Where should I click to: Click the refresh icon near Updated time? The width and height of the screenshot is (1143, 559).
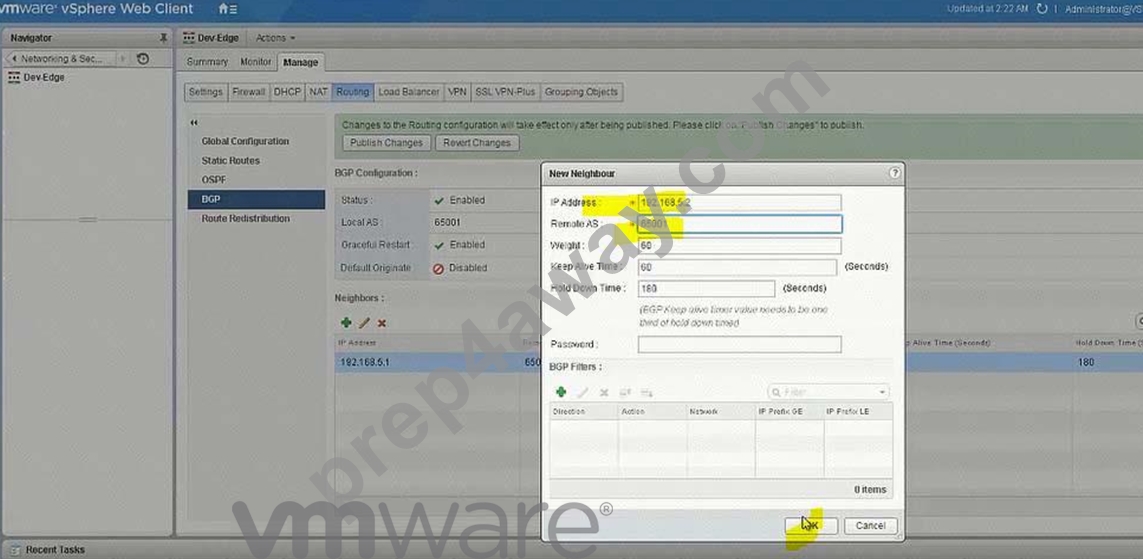point(1042,9)
